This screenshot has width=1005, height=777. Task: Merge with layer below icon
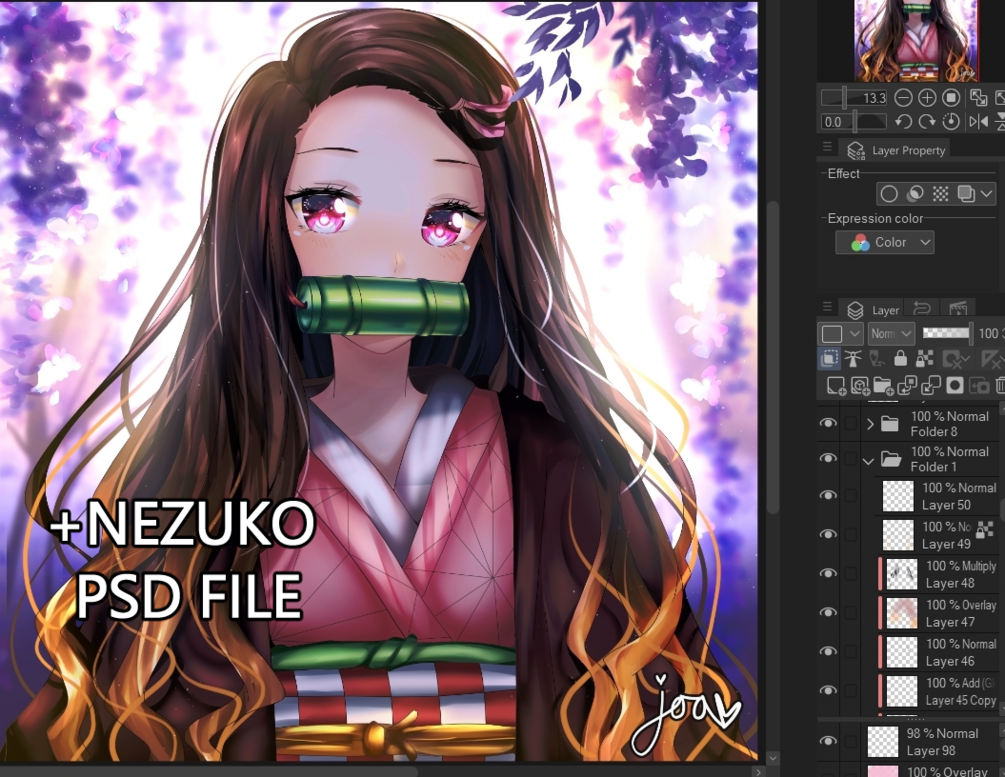(x=931, y=386)
